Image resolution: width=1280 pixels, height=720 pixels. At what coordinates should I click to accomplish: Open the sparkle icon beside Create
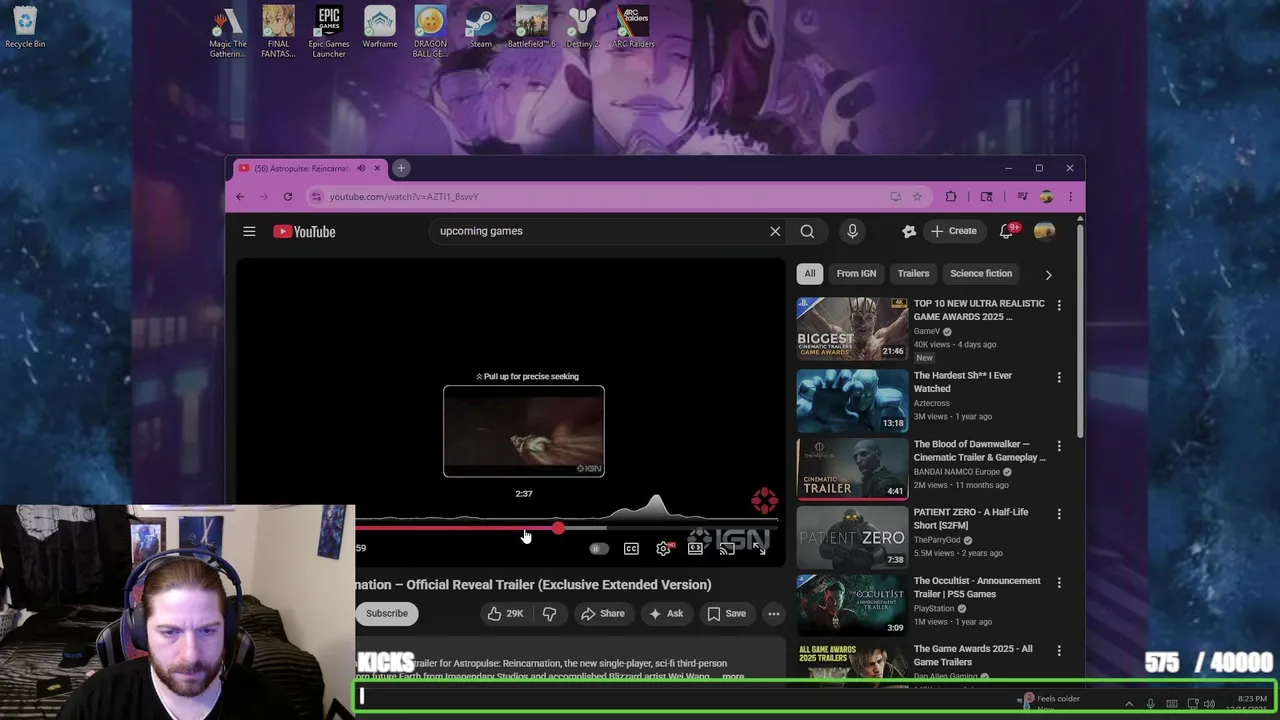tap(909, 231)
